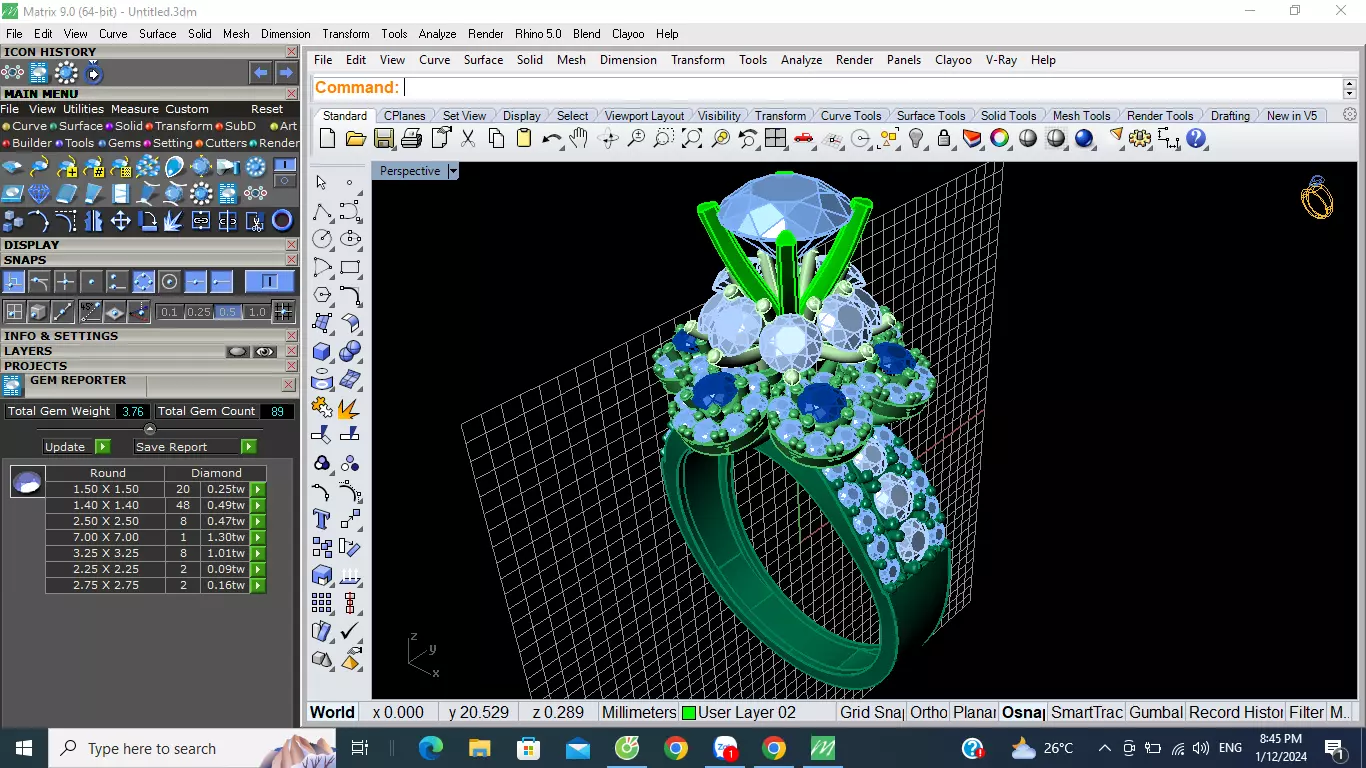The width and height of the screenshot is (1366, 768).
Task: Click the User Layer 02 green color swatch
Action: click(x=689, y=713)
